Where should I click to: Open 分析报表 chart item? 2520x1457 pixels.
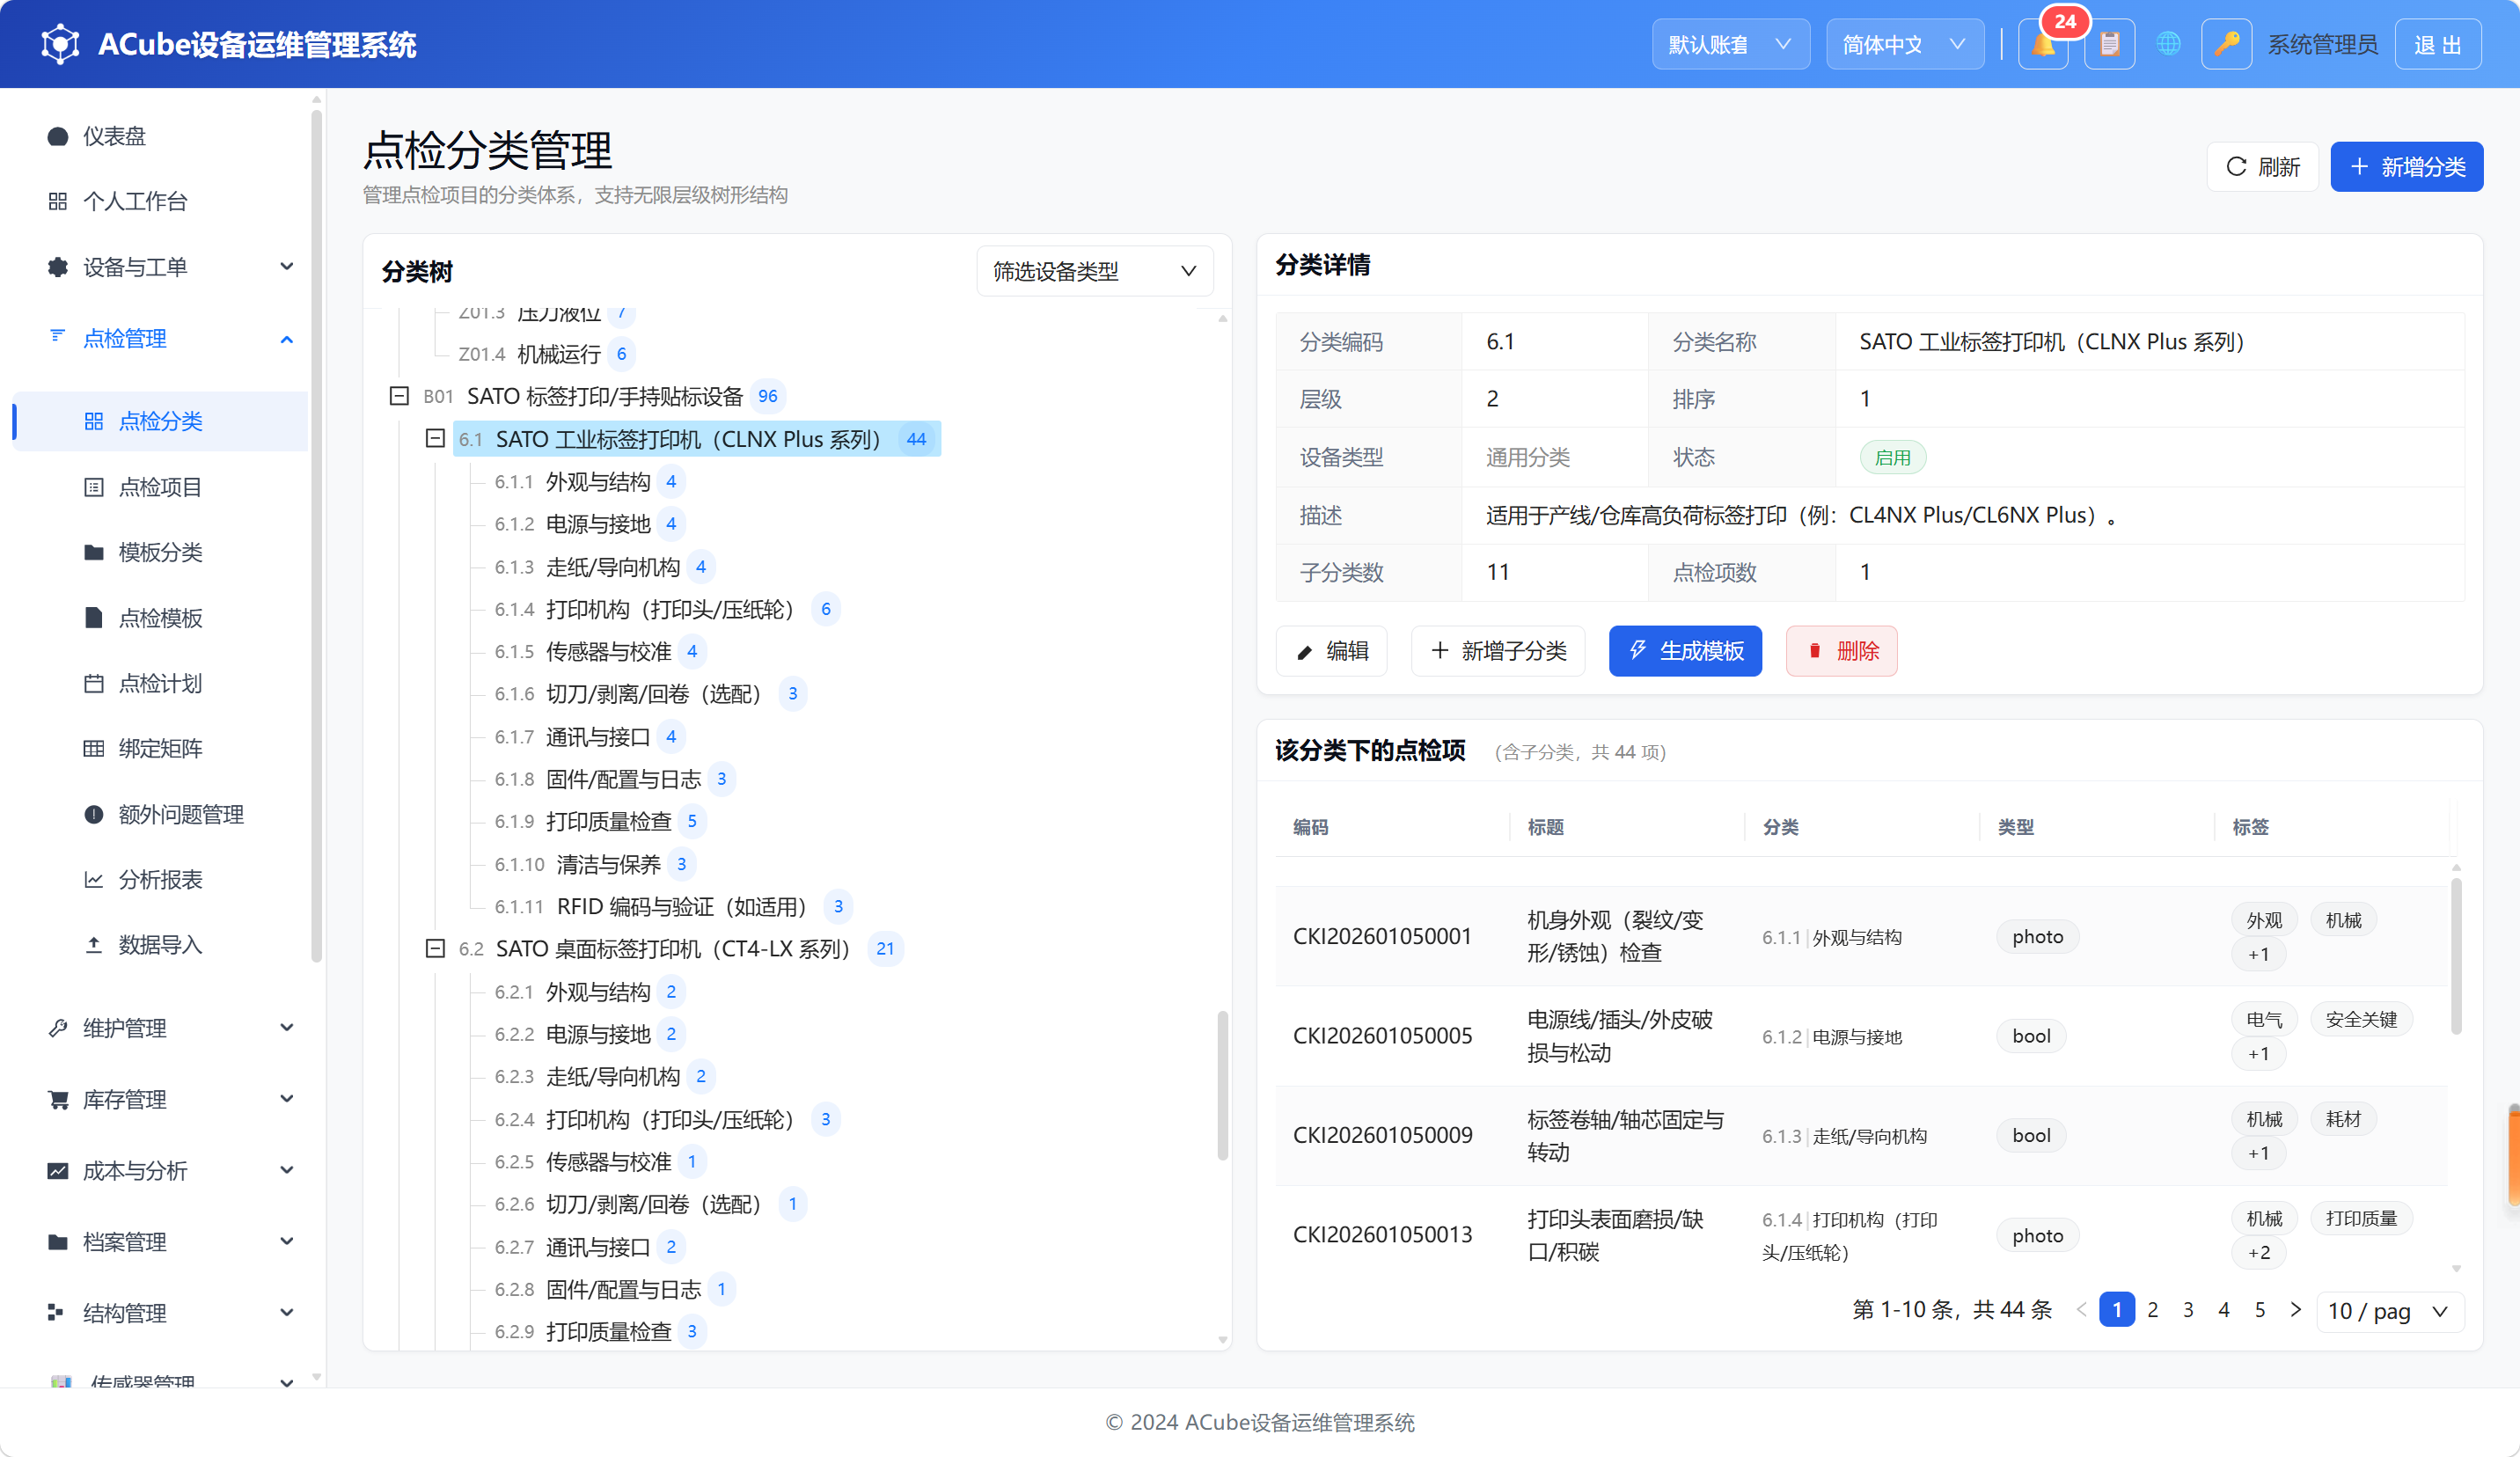click(160, 879)
